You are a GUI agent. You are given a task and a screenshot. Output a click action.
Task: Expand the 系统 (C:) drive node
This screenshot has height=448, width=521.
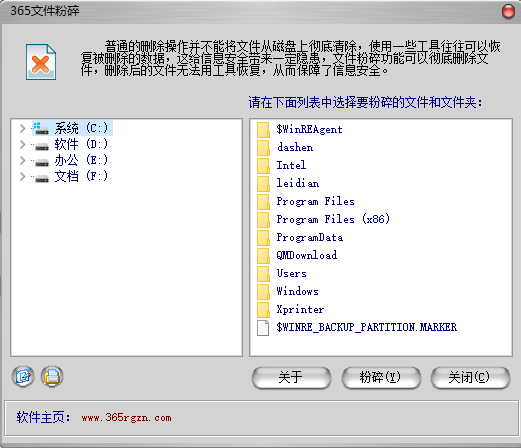(22, 128)
